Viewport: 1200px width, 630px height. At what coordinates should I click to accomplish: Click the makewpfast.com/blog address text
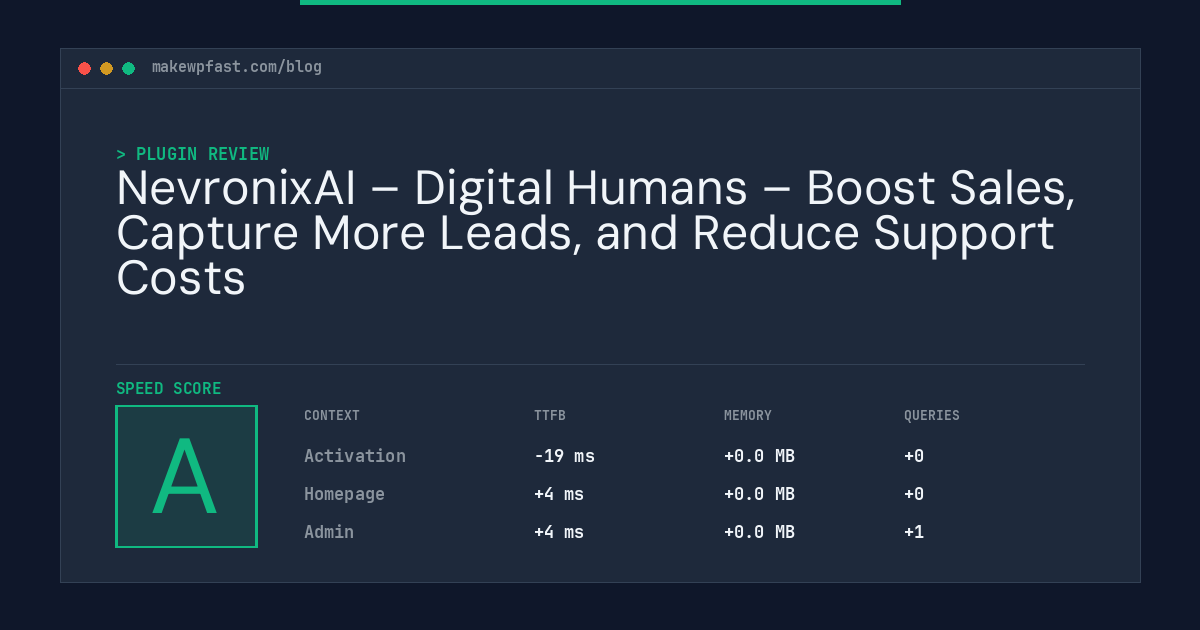(237, 67)
